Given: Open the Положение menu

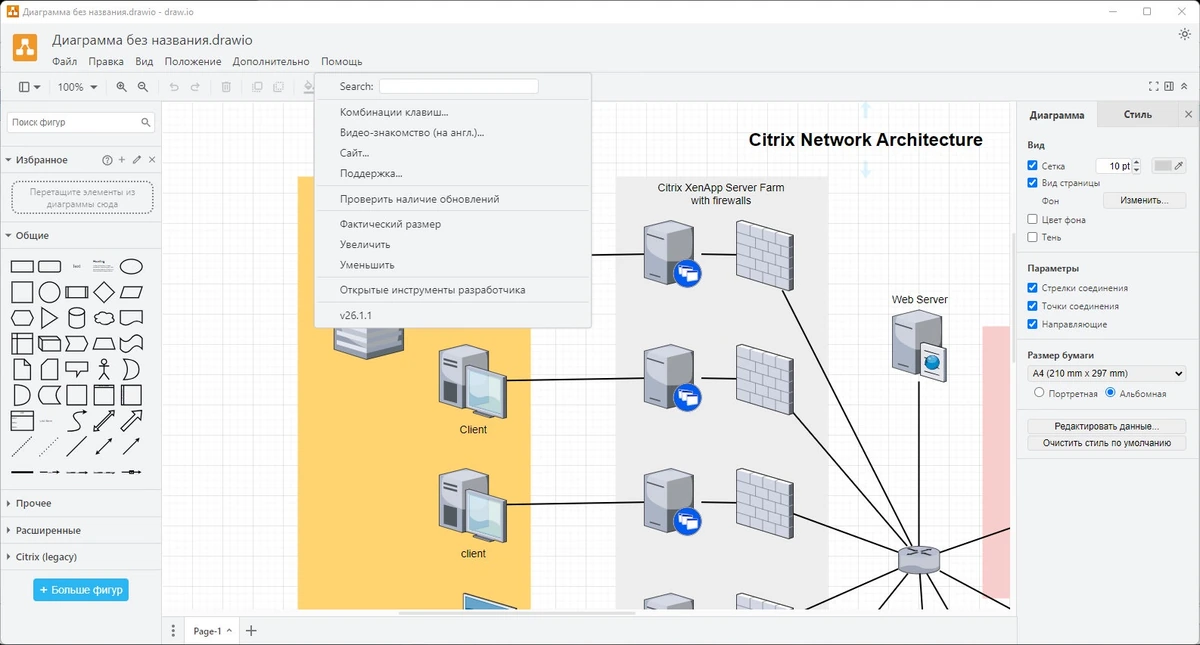Looking at the screenshot, I should coord(193,62).
